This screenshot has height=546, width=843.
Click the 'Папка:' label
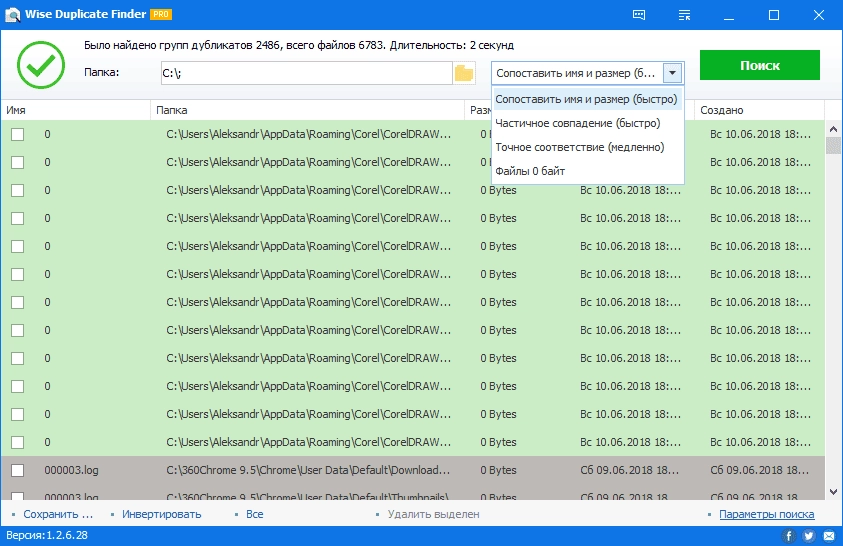point(102,72)
